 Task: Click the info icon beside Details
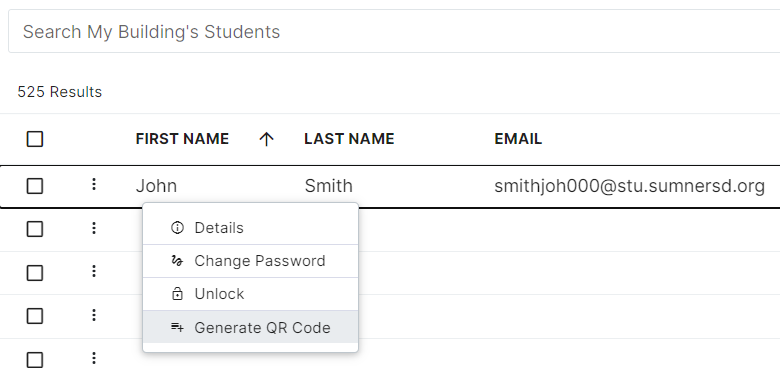177,228
